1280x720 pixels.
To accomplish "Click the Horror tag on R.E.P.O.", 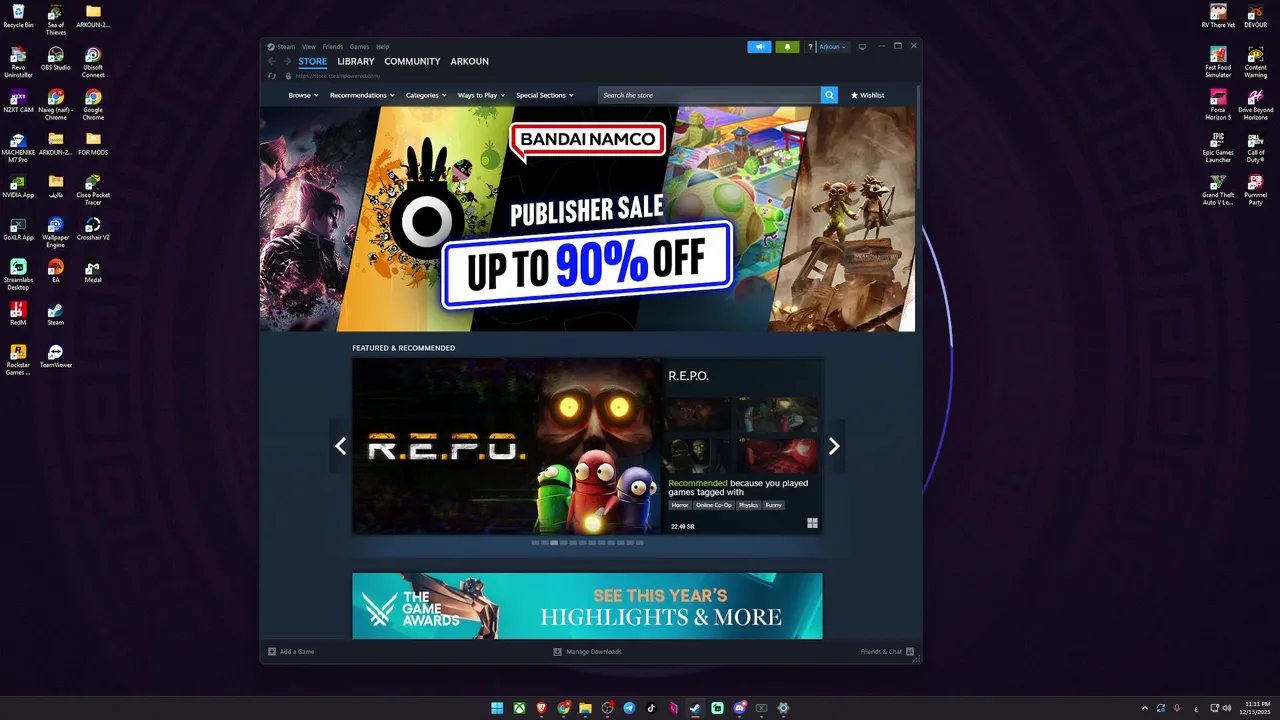I will (680, 505).
